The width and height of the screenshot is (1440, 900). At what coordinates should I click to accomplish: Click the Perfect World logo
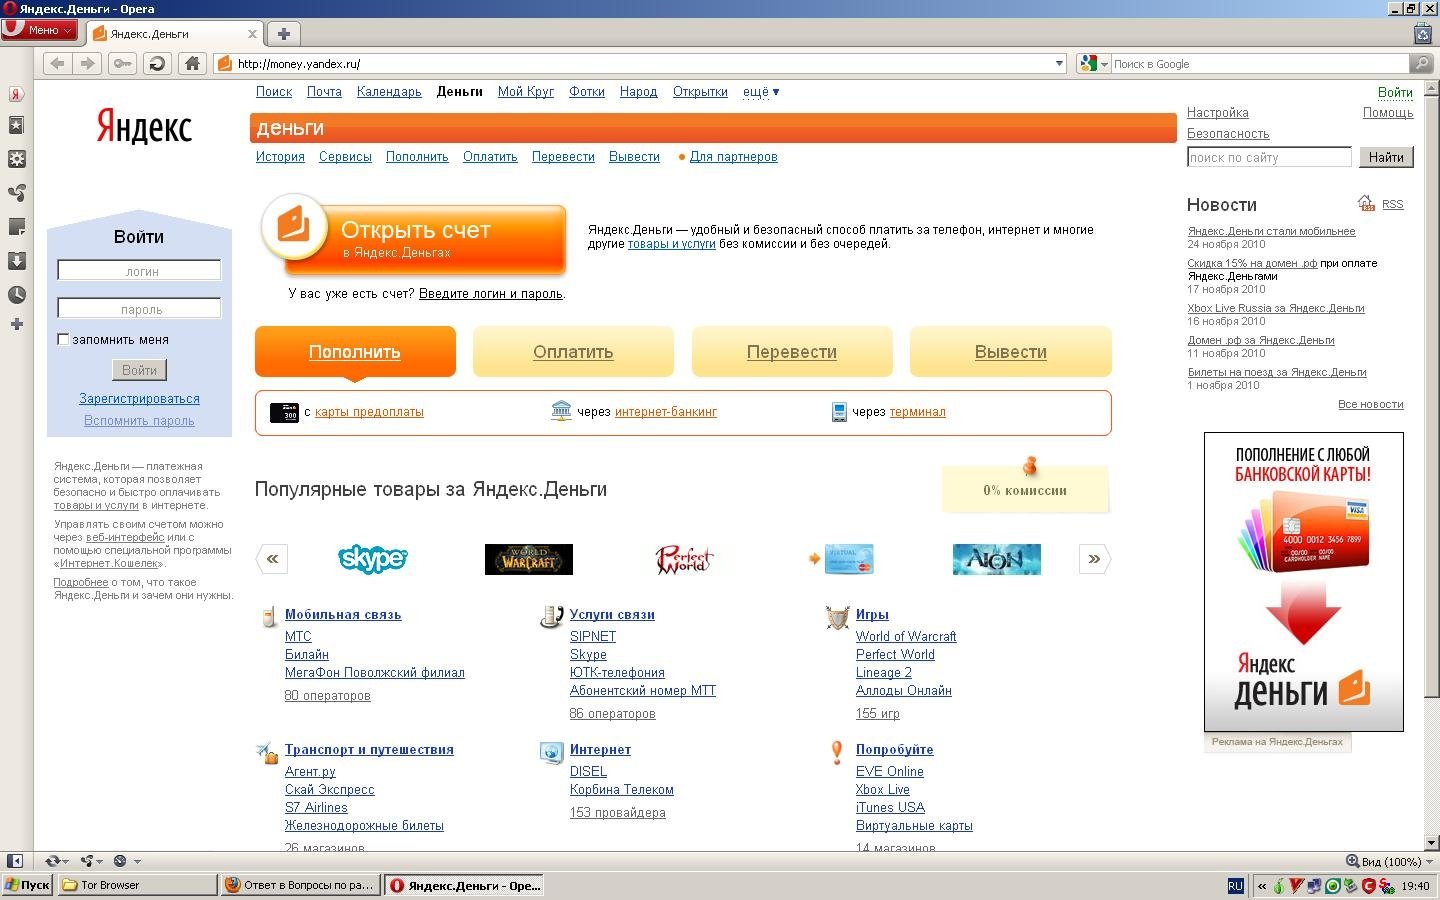(684, 559)
